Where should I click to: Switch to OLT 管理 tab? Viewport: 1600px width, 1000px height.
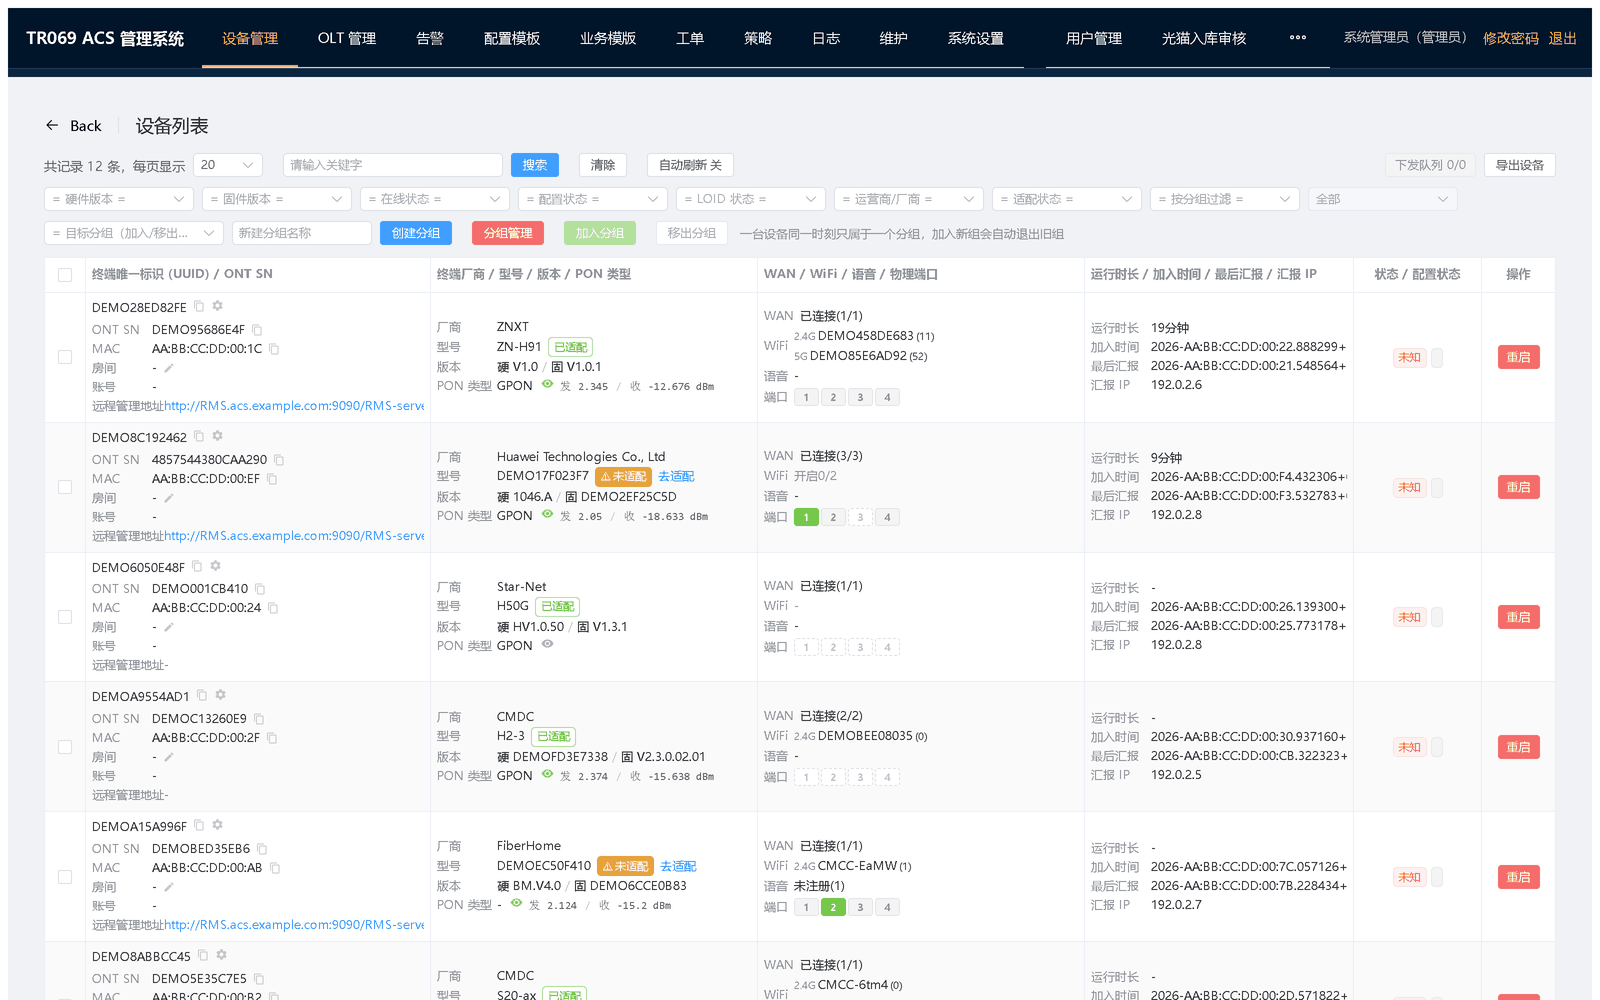click(347, 38)
